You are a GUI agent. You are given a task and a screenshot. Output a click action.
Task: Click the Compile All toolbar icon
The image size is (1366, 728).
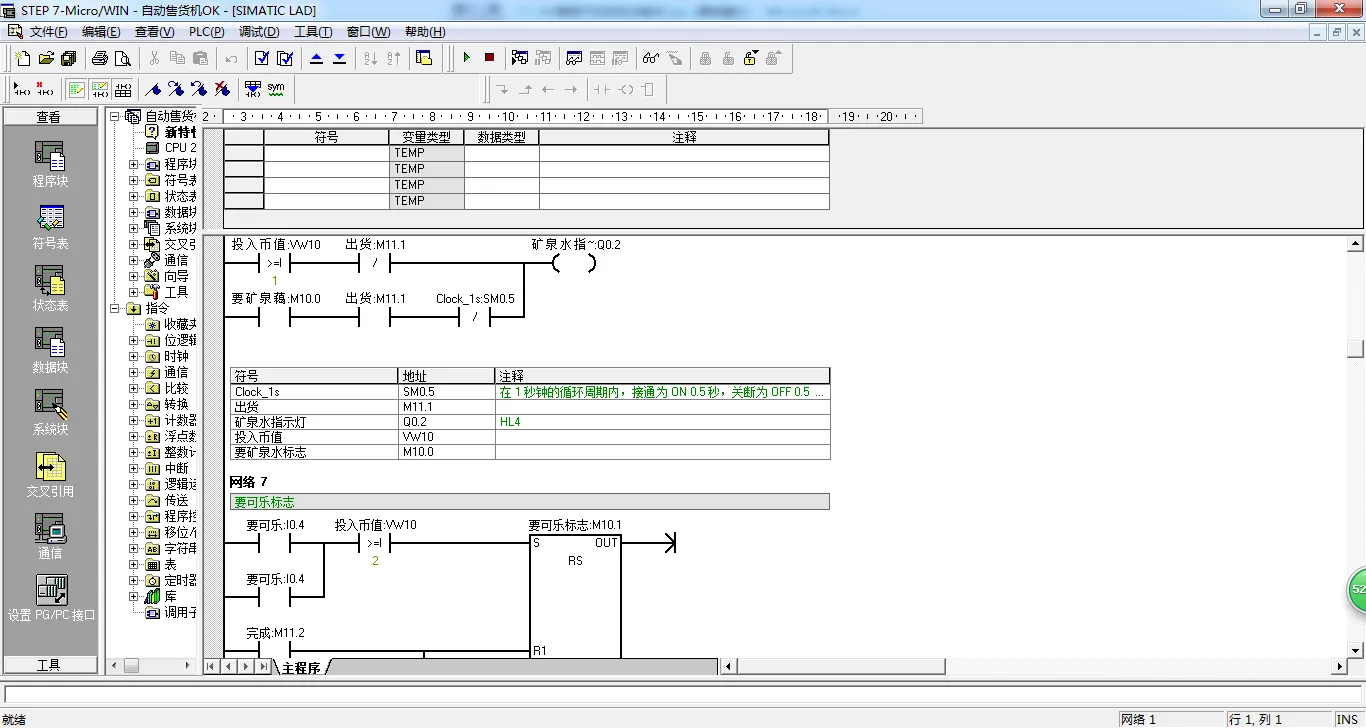285,58
